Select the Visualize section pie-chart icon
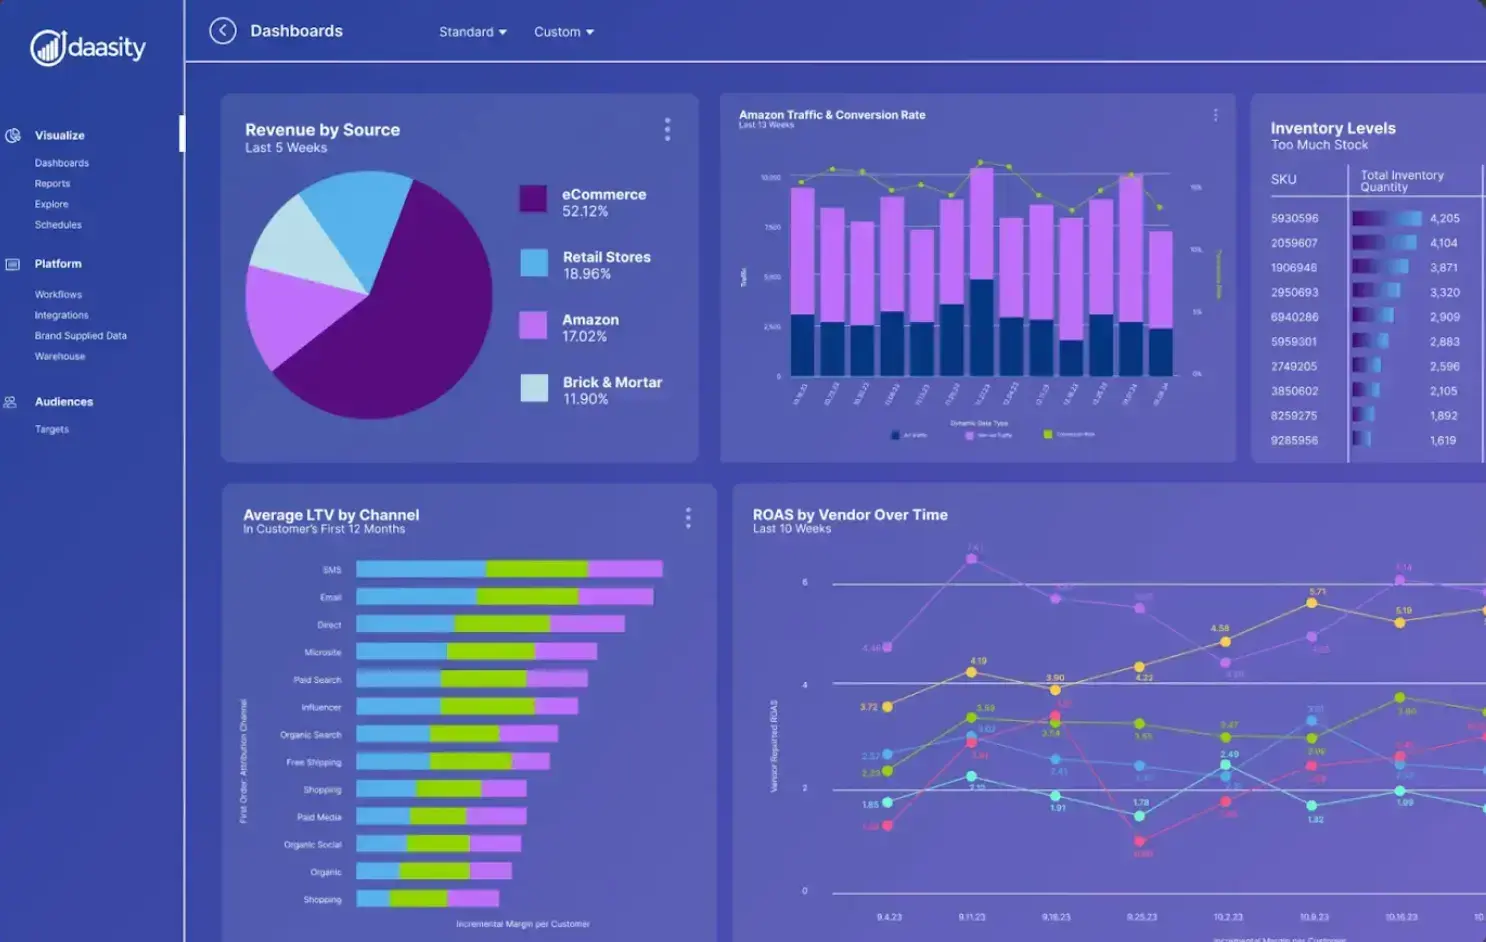The width and height of the screenshot is (1486, 942). point(13,134)
